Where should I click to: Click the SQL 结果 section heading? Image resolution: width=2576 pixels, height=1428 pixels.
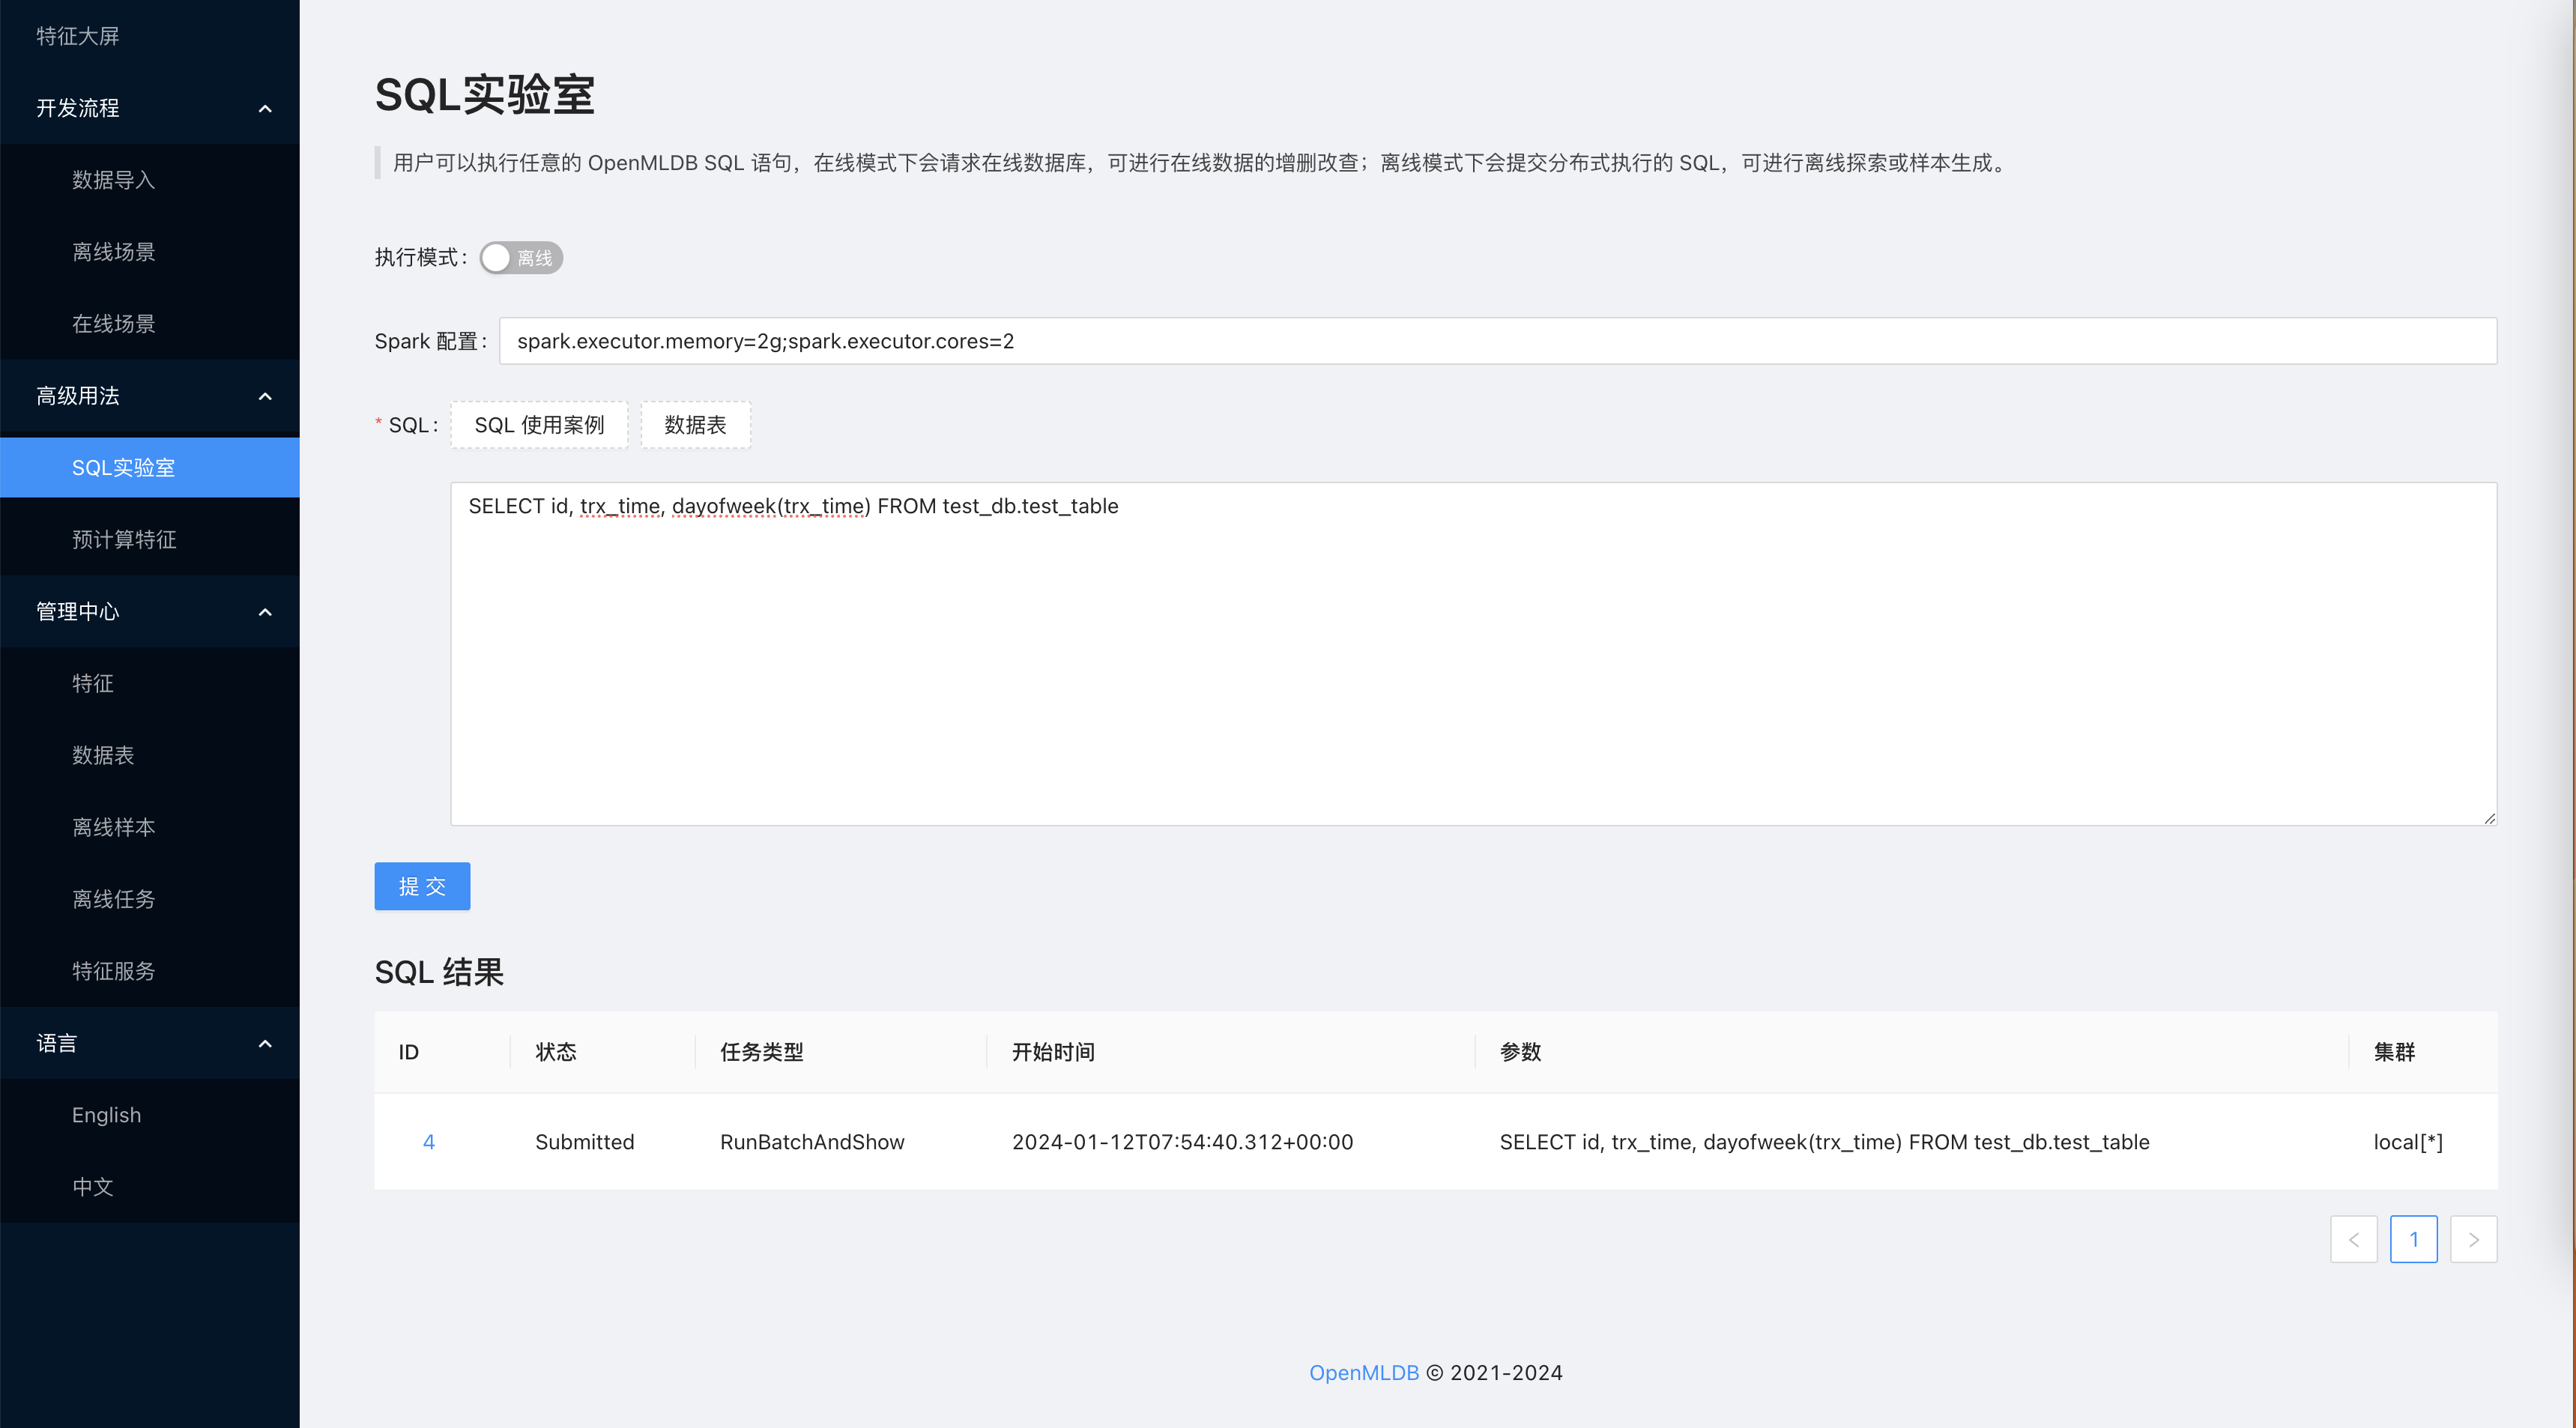pos(439,972)
